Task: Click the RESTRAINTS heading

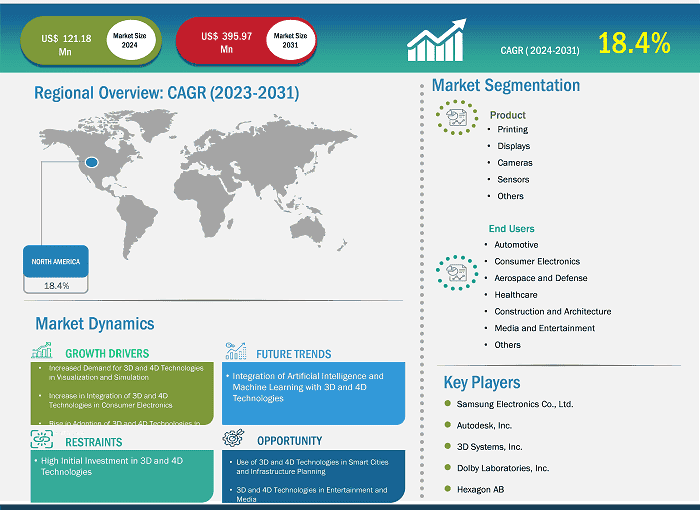Action: pos(94,442)
